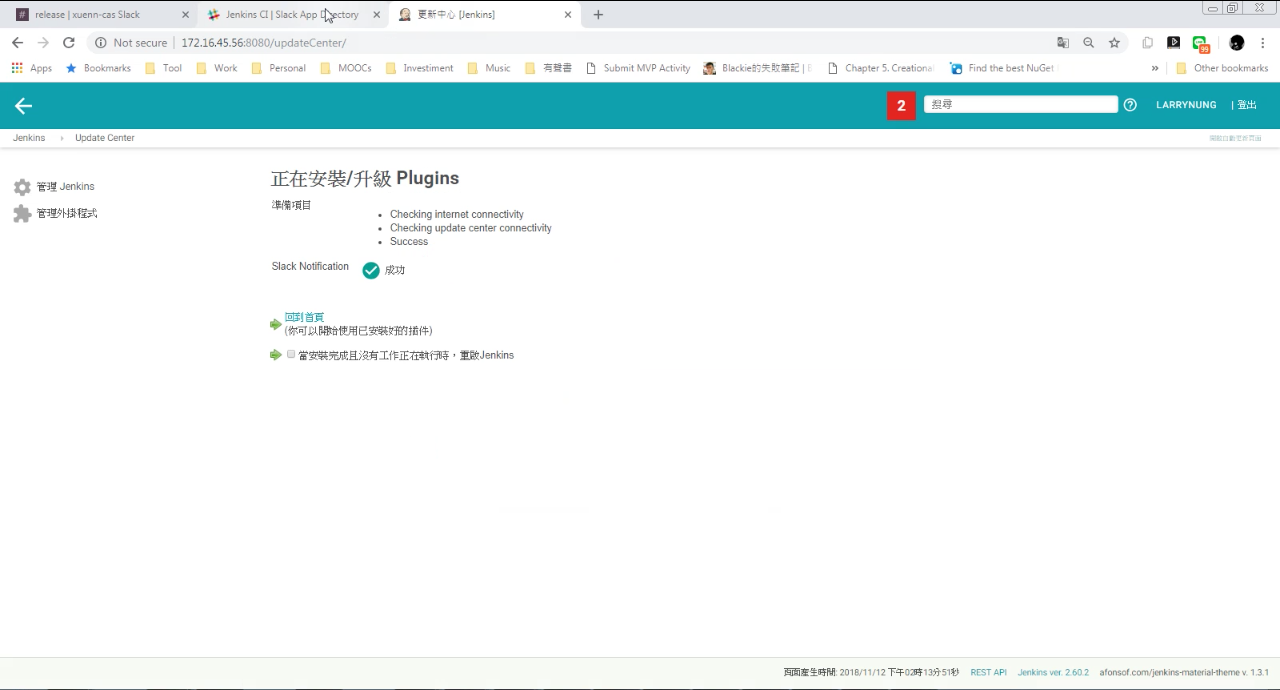
Task: Click the zoom magnifier icon in address bar
Action: 1089,43
